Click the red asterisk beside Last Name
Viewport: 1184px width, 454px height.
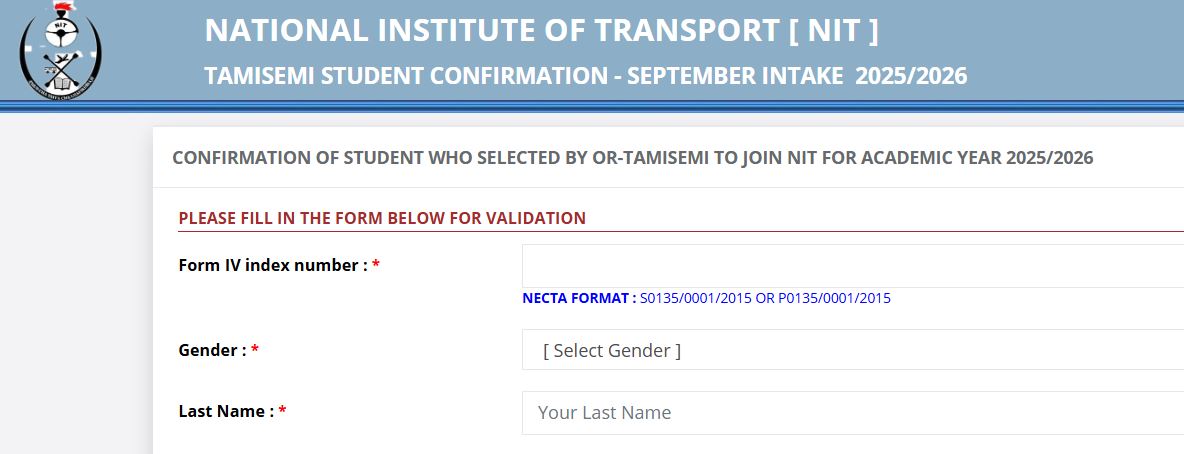tap(282, 412)
